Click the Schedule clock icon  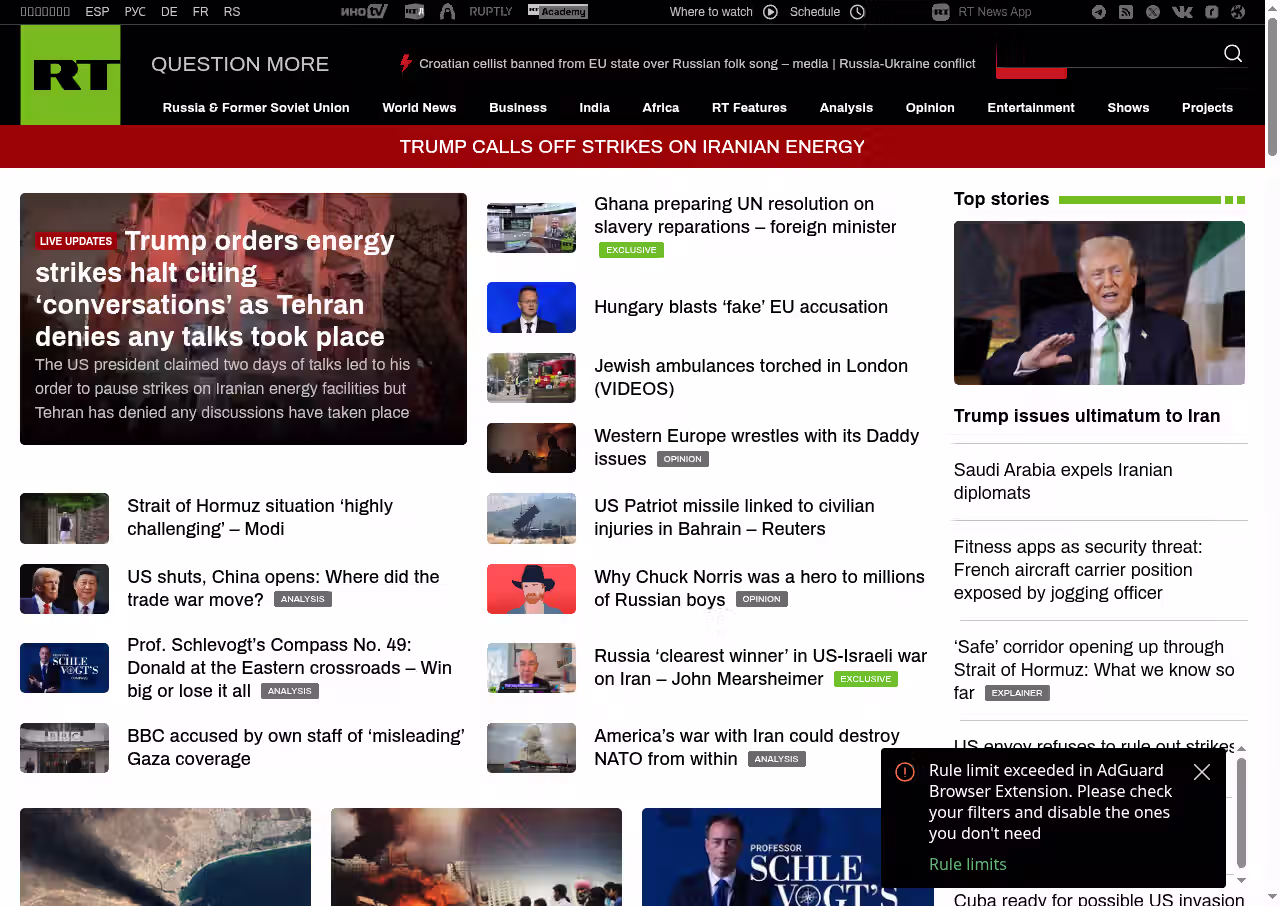857,12
